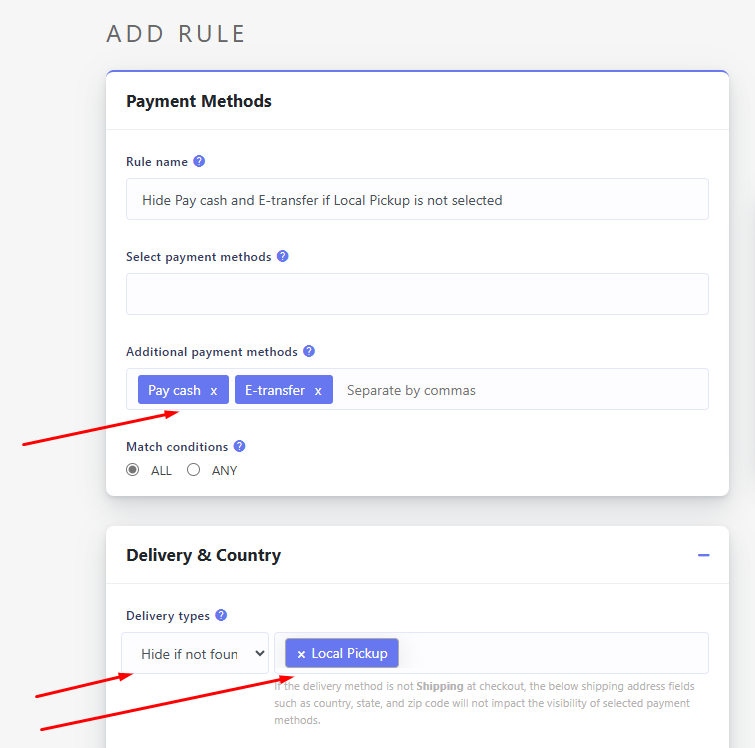Remove the Pay cash tag
Image resolution: width=755 pixels, height=748 pixels.
214,391
